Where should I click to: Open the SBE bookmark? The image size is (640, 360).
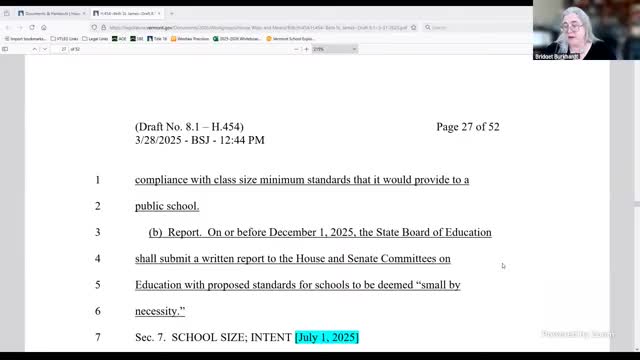pyautogui.click(x=137, y=39)
